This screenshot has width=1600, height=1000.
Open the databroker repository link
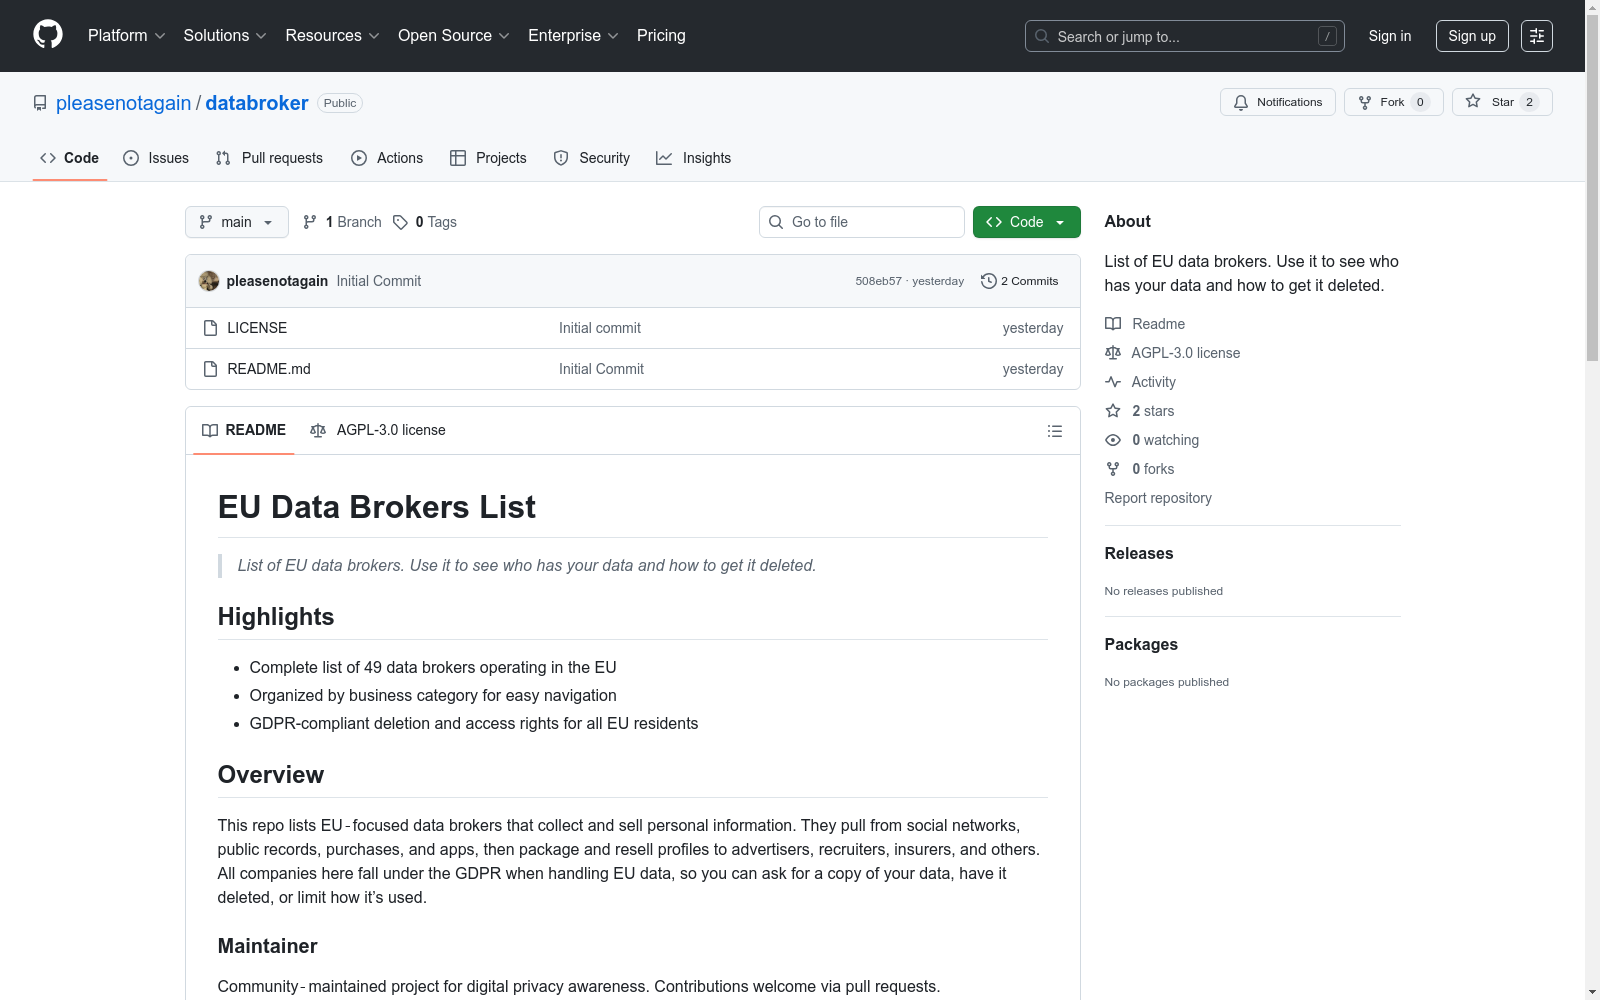point(257,103)
